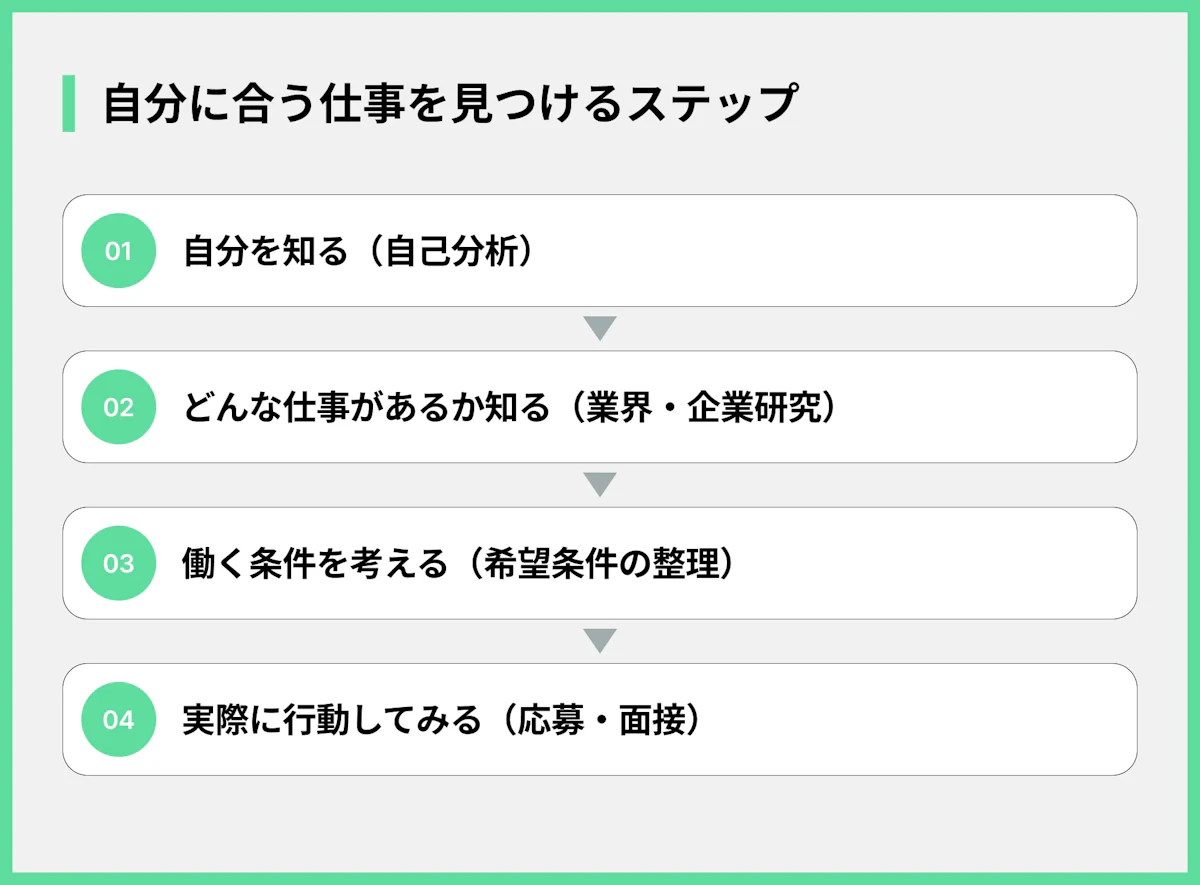Screen dimensions: 1200x885
Task: Select the 自分を知る step text
Action: 264,251
